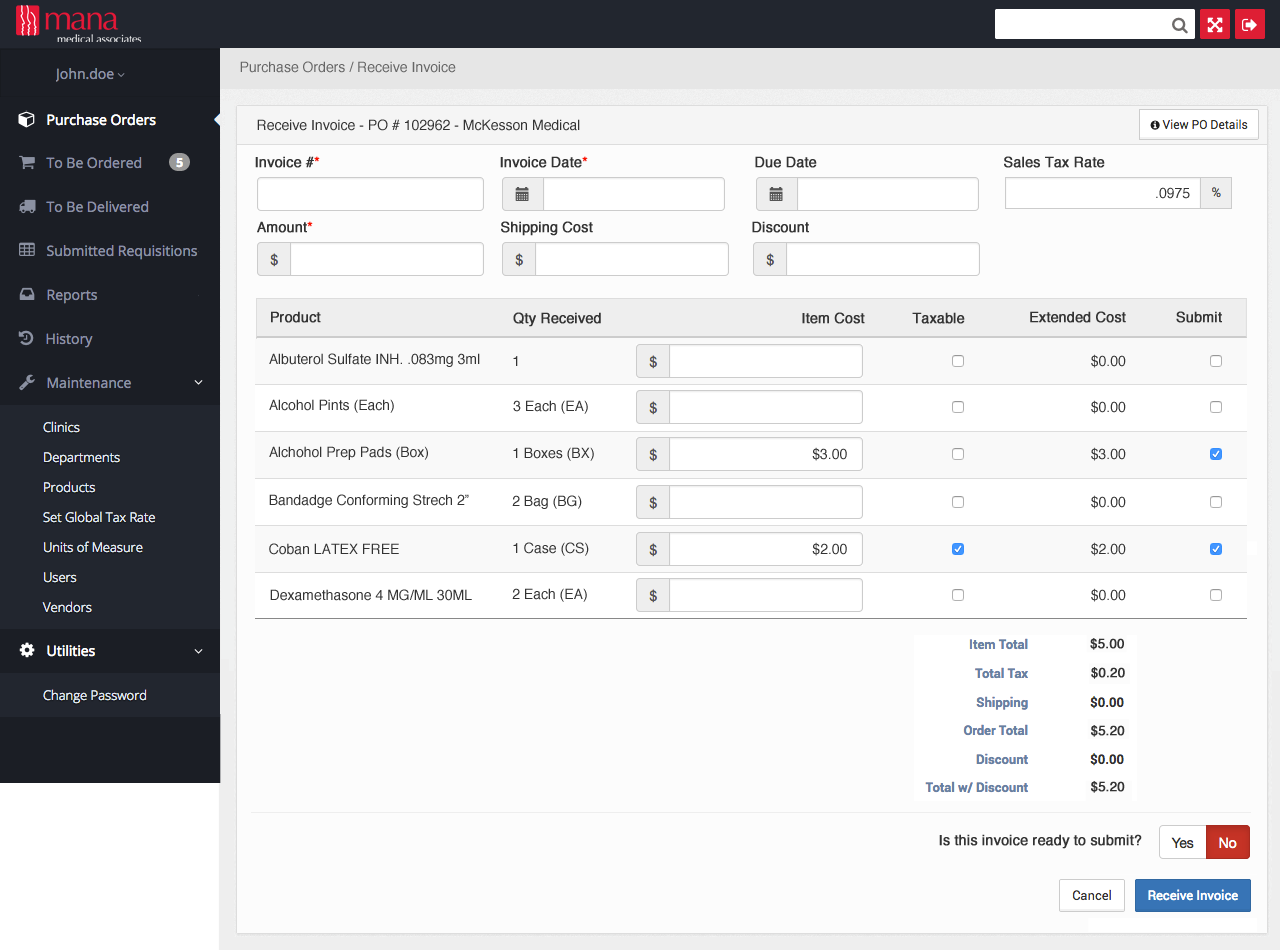
Task: Click the Invoice # input field
Action: (370, 193)
